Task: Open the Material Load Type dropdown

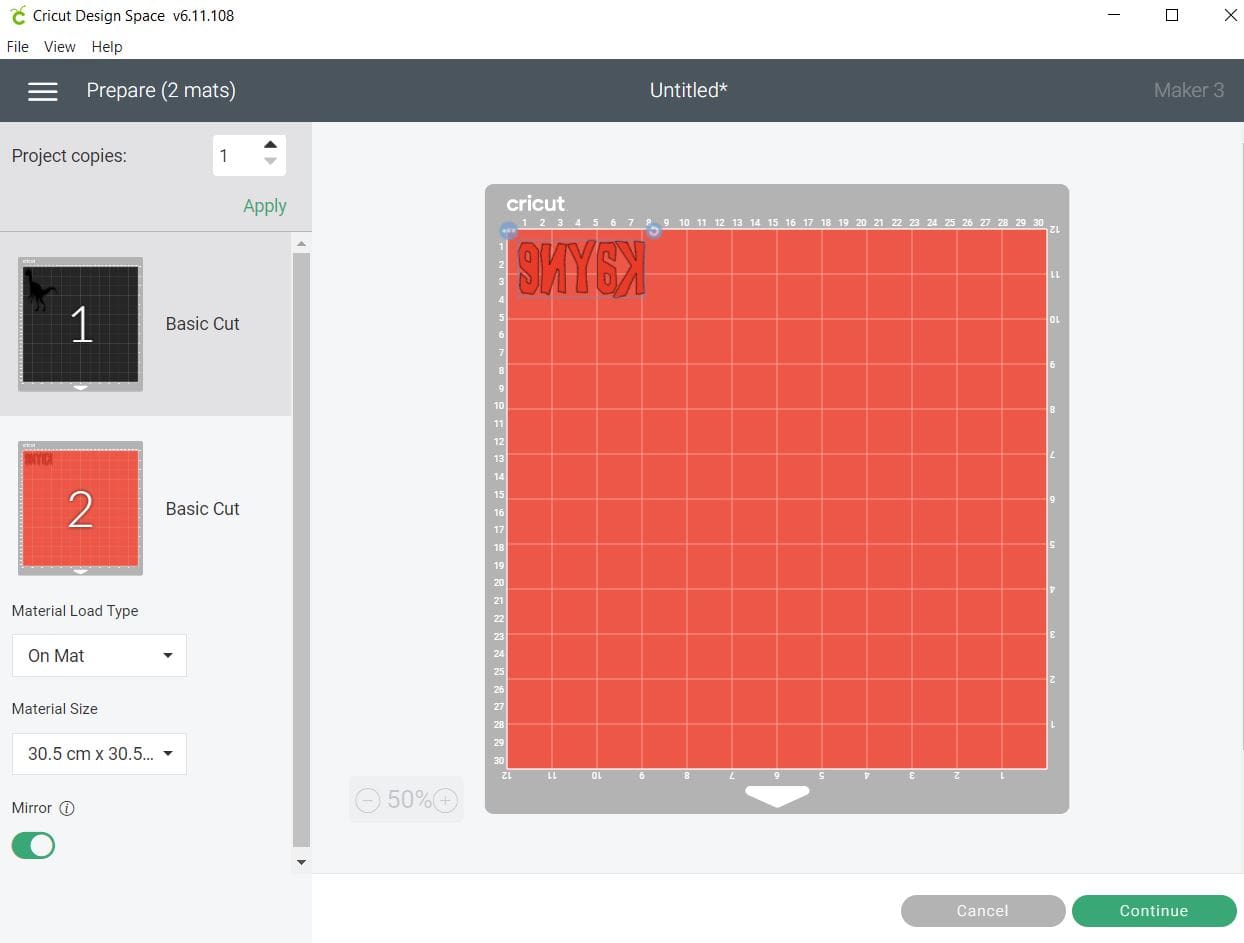Action: pyautogui.click(x=99, y=656)
